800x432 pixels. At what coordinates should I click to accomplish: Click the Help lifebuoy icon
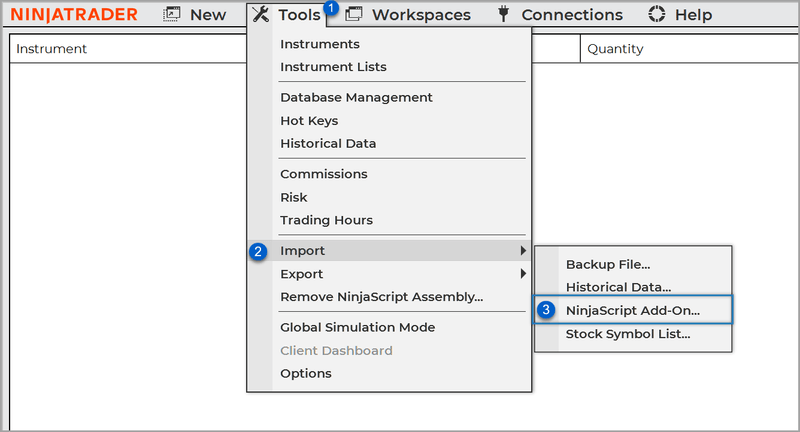[x=657, y=15]
